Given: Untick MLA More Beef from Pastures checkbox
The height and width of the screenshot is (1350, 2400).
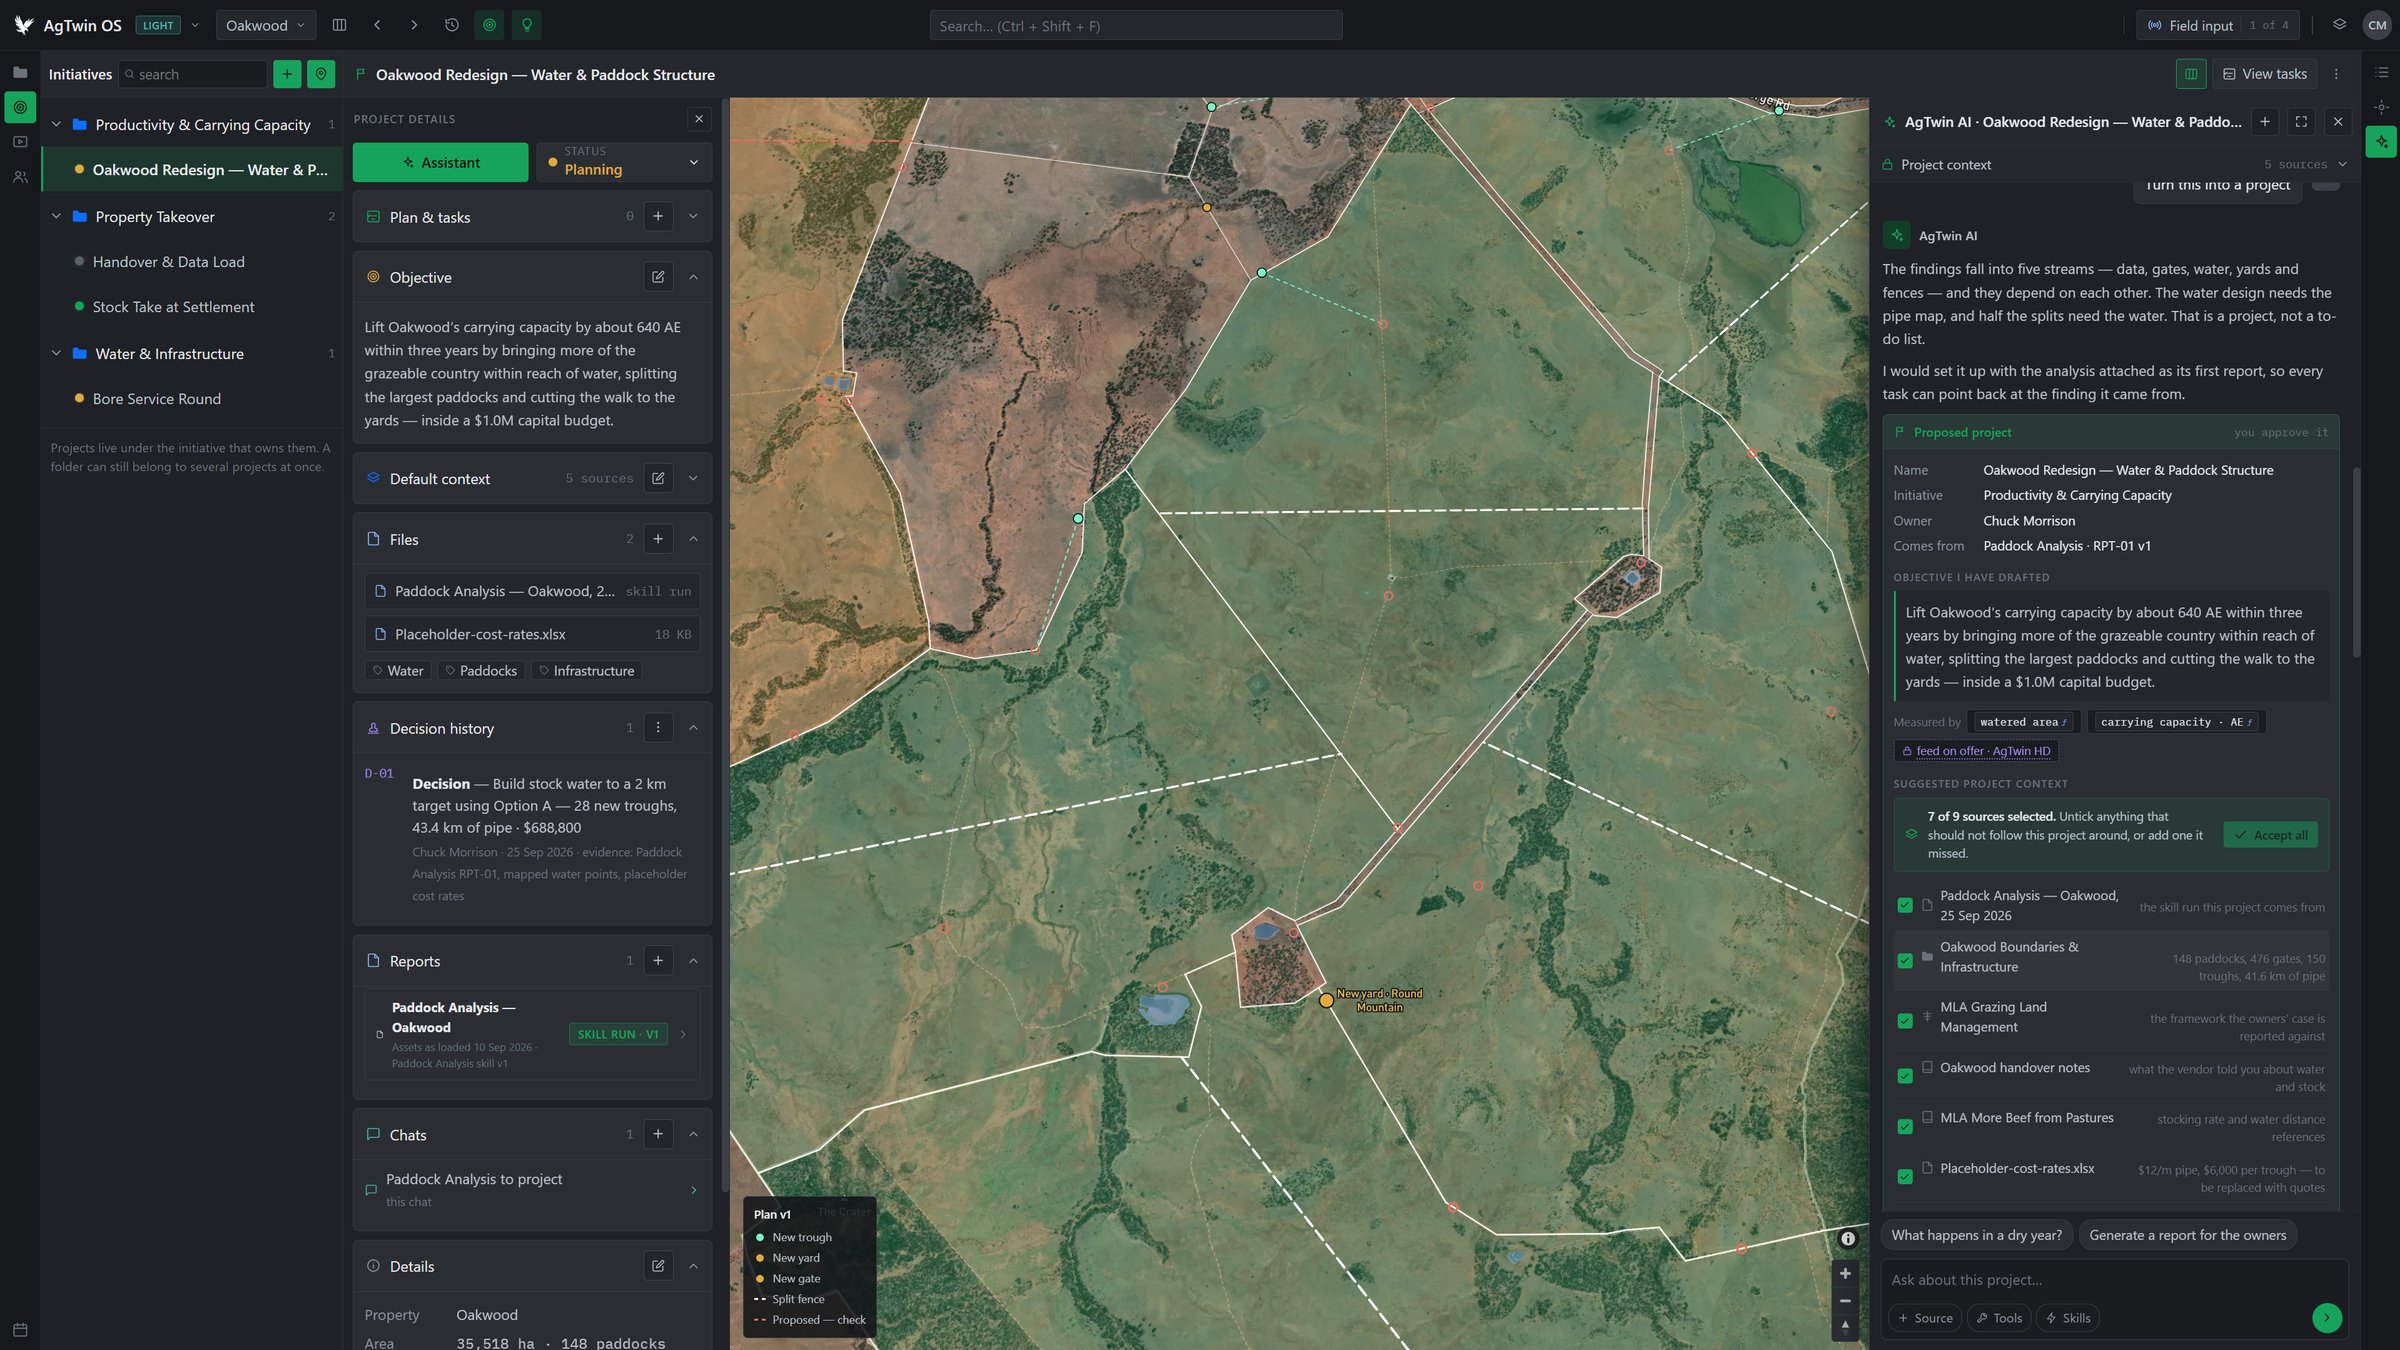Looking at the screenshot, I should coord(1905,1127).
